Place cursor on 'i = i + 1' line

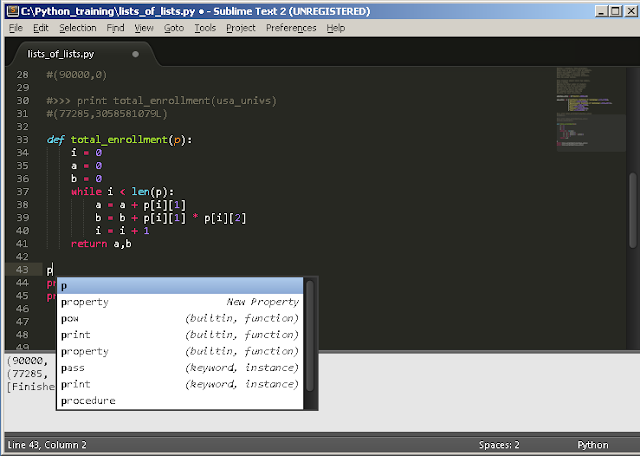122,231
